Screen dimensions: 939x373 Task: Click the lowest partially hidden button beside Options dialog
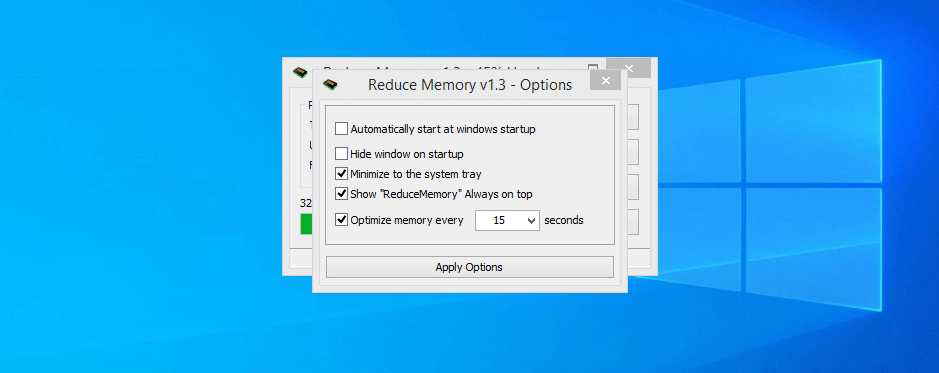(633, 222)
